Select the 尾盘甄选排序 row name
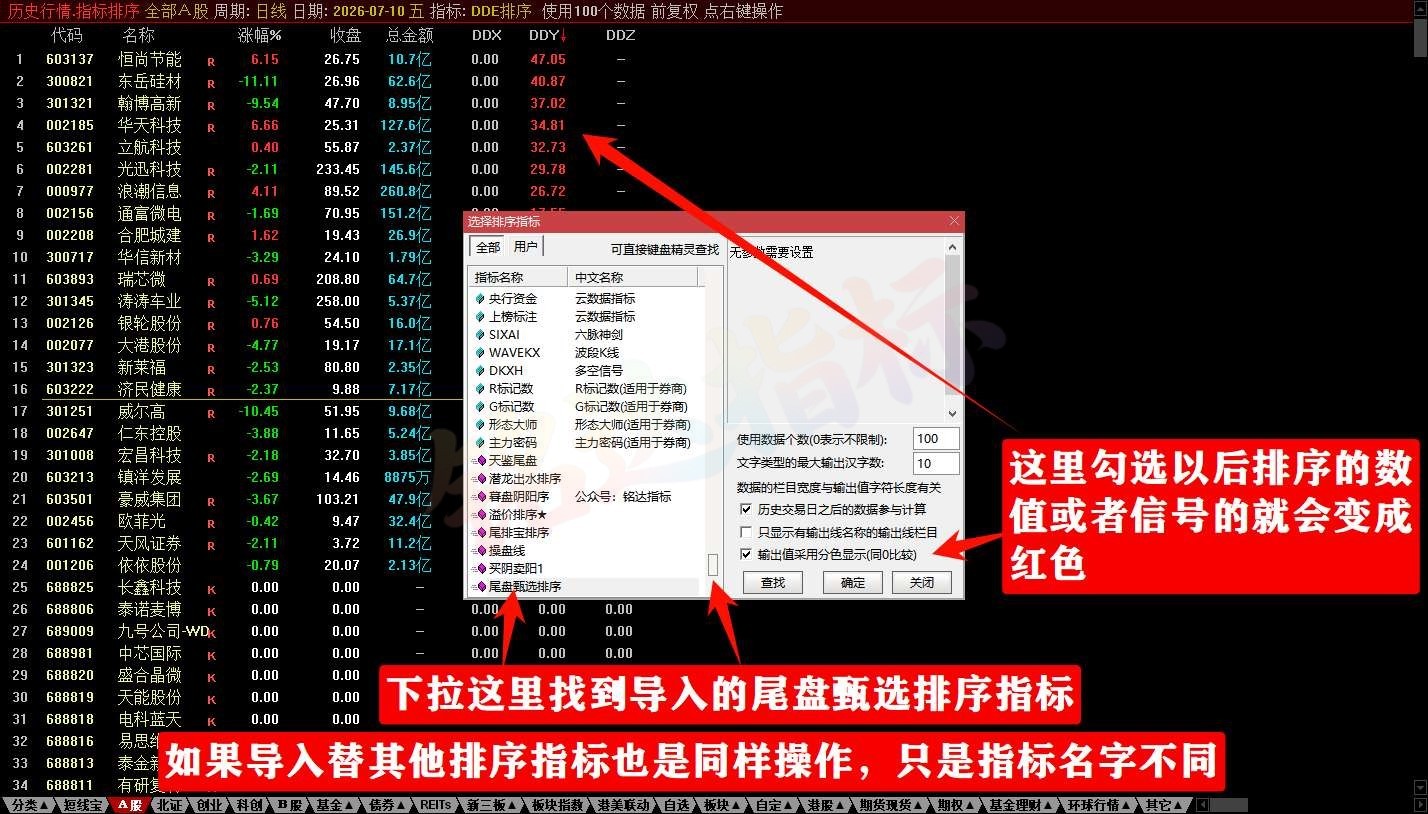This screenshot has height=814, width=1428. [525, 587]
